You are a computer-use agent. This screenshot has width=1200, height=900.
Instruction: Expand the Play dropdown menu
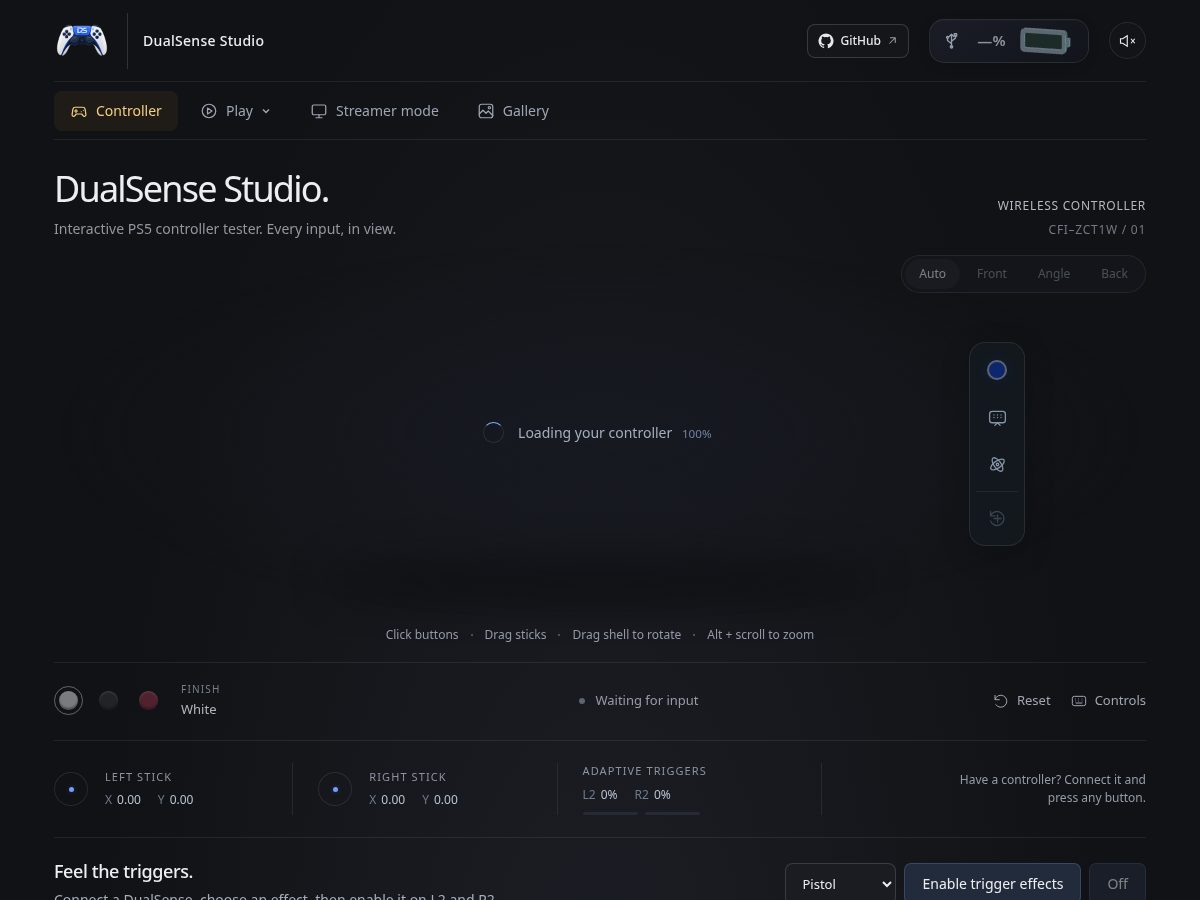(x=236, y=111)
